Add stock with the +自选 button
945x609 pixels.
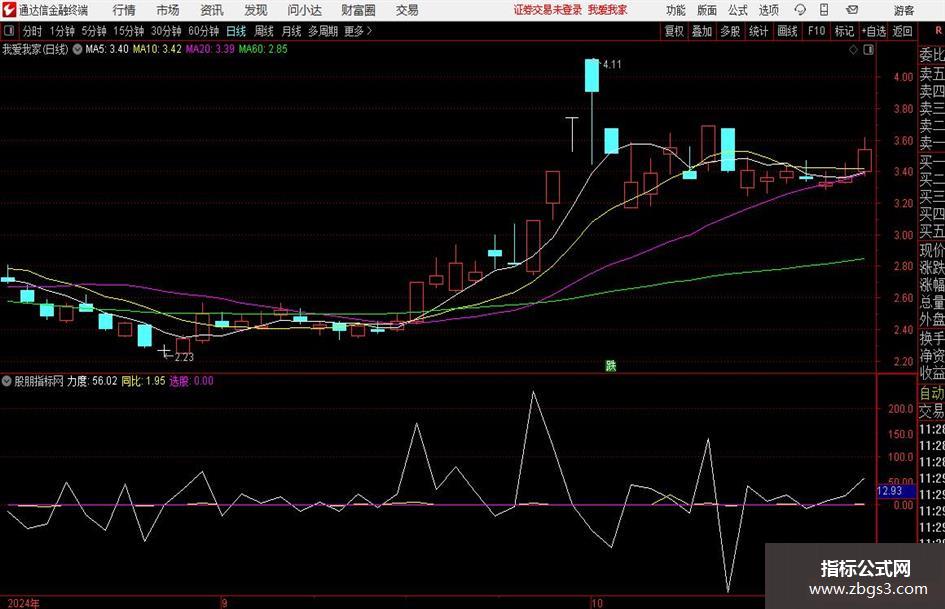(x=873, y=31)
